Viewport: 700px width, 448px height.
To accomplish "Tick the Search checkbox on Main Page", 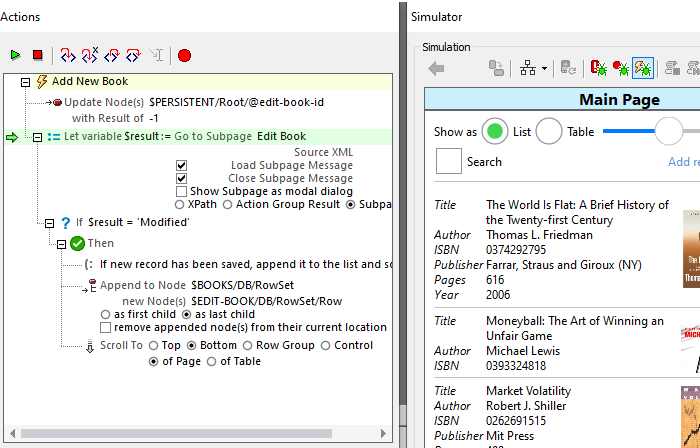I will (x=449, y=161).
